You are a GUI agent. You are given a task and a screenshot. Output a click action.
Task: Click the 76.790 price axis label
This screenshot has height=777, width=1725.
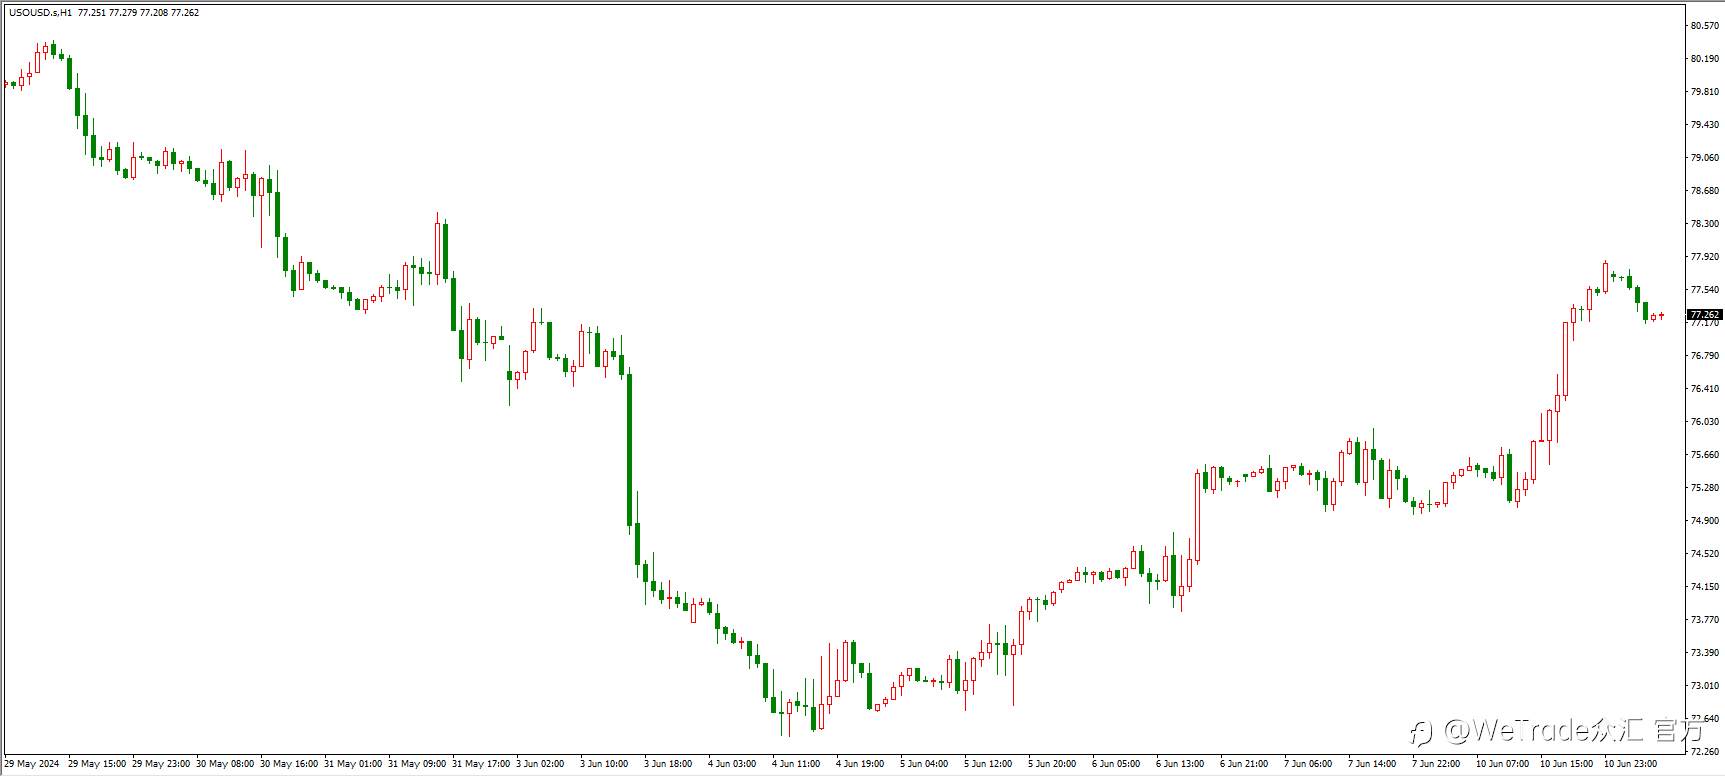pyautogui.click(x=1704, y=356)
